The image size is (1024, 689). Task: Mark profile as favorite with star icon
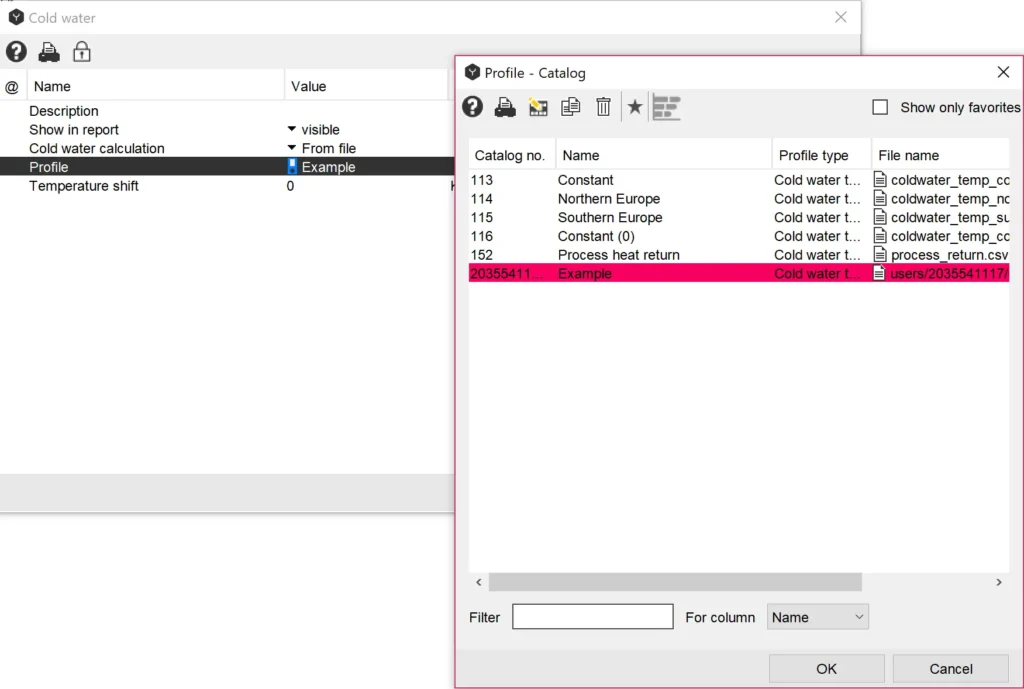[x=634, y=107]
